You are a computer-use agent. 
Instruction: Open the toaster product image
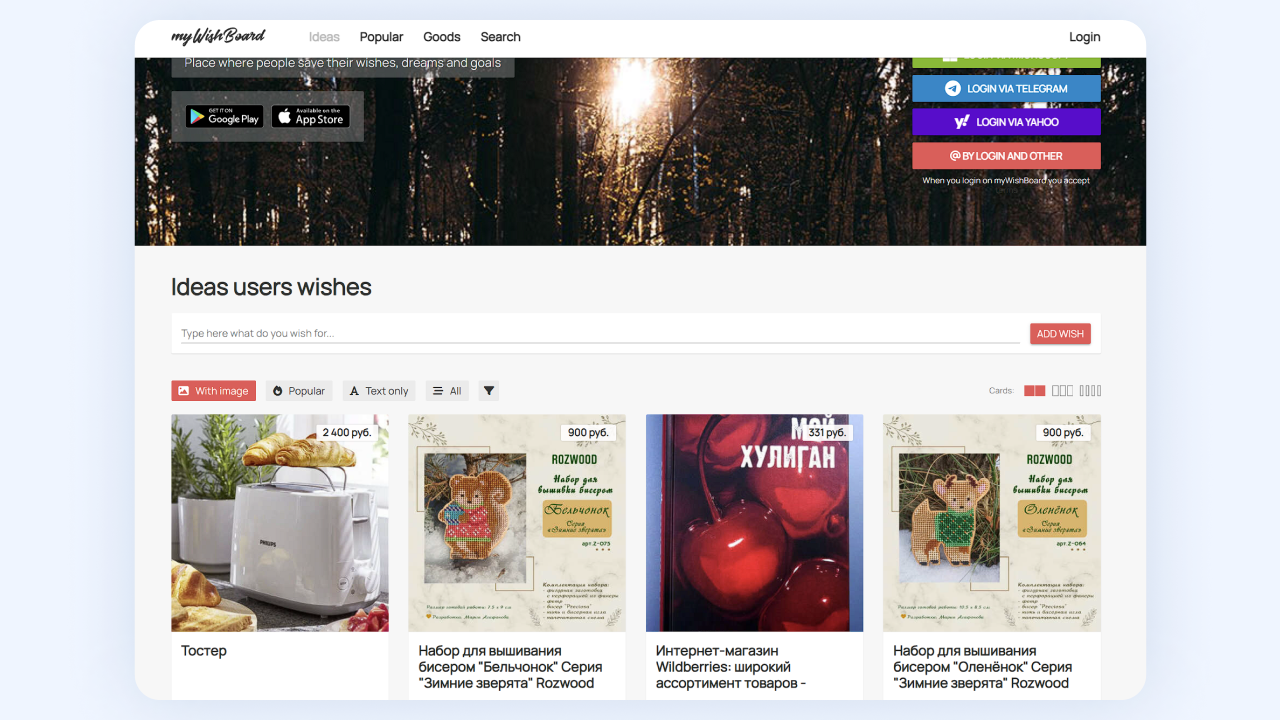(x=280, y=523)
